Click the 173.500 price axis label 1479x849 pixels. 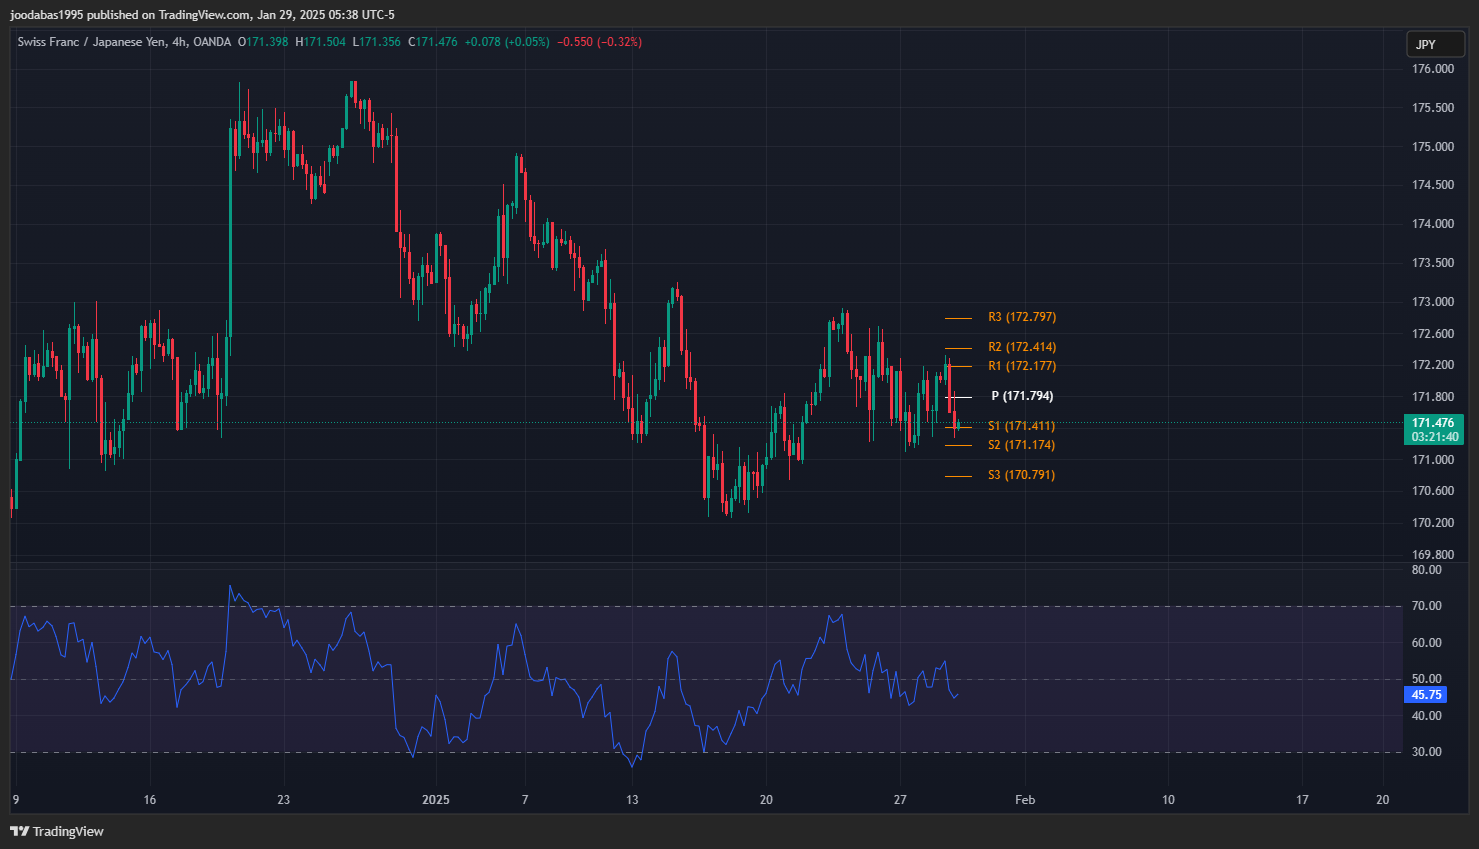coord(1433,263)
